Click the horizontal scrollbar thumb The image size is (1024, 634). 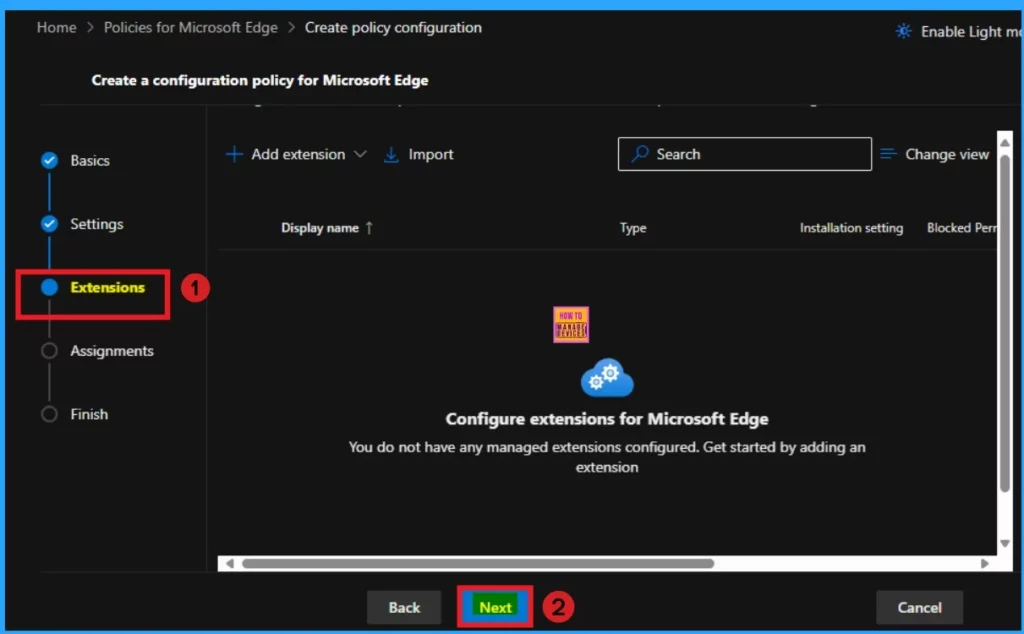tap(478, 563)
